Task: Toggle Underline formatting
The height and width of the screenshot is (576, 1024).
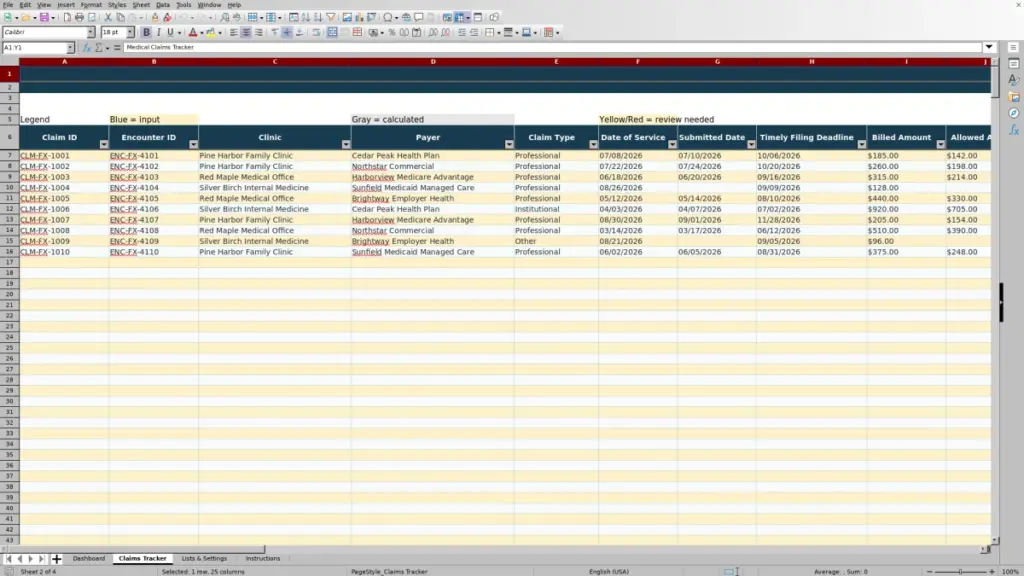Action: (x=170, y=32)
